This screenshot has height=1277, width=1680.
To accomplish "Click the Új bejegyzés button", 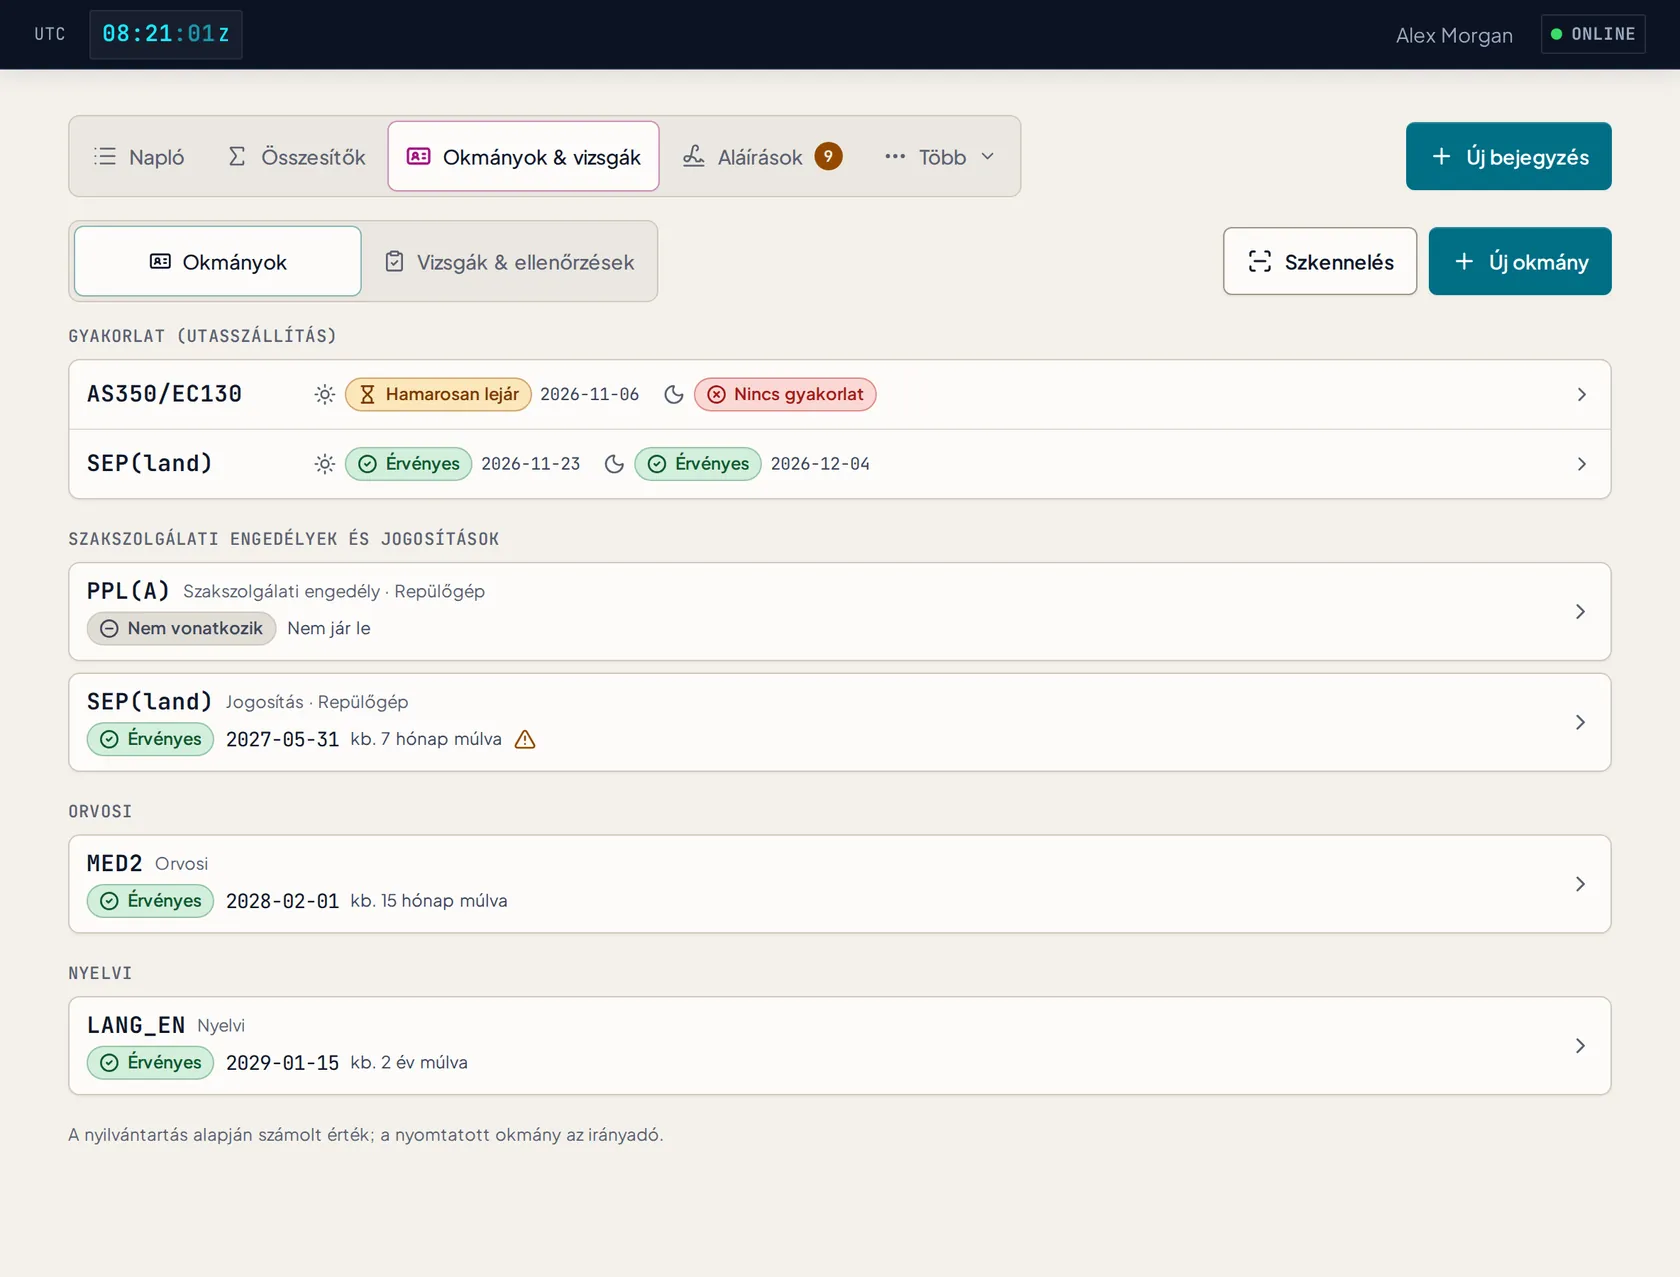I will tap(1508, 156).
